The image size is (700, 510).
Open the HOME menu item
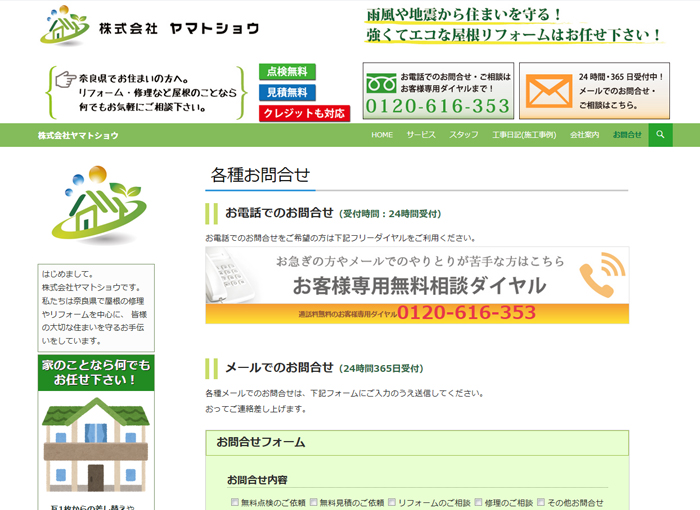[x=382, y=135]
